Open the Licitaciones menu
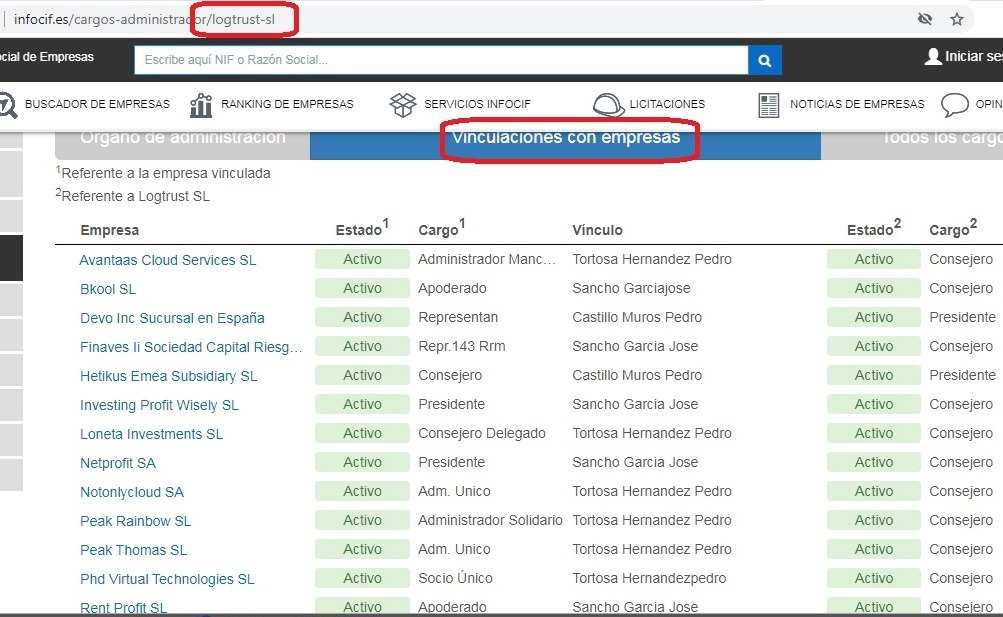 pos(667,104)
